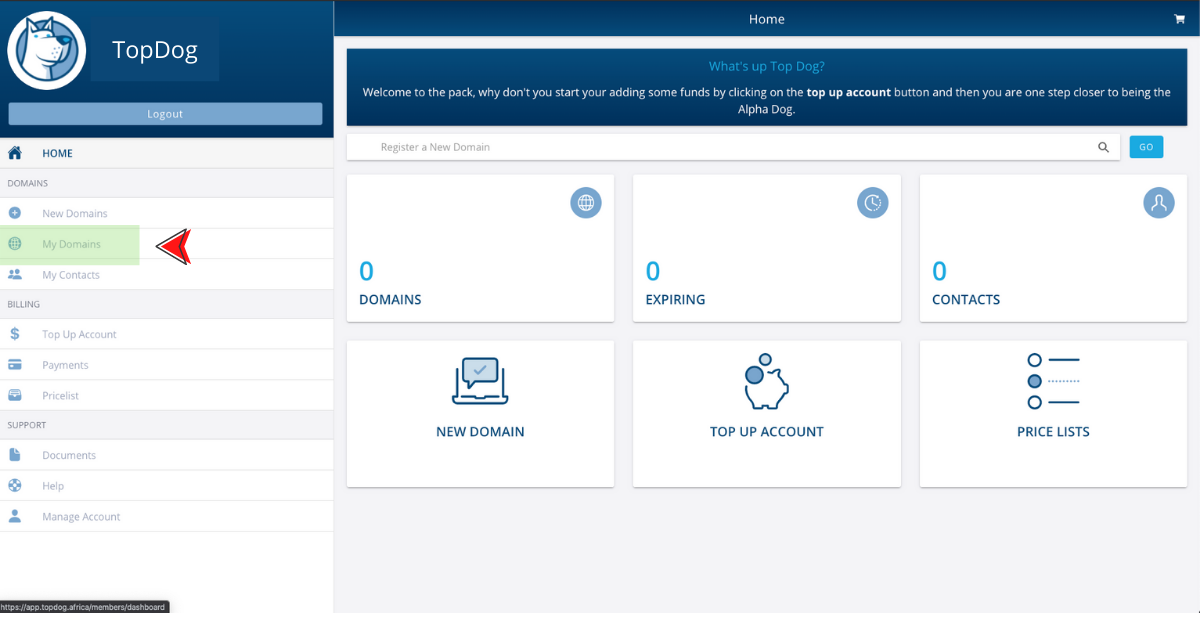Select Top Up Account menu entry
This screenshot has width=1200, height=628.
(166, 334)
